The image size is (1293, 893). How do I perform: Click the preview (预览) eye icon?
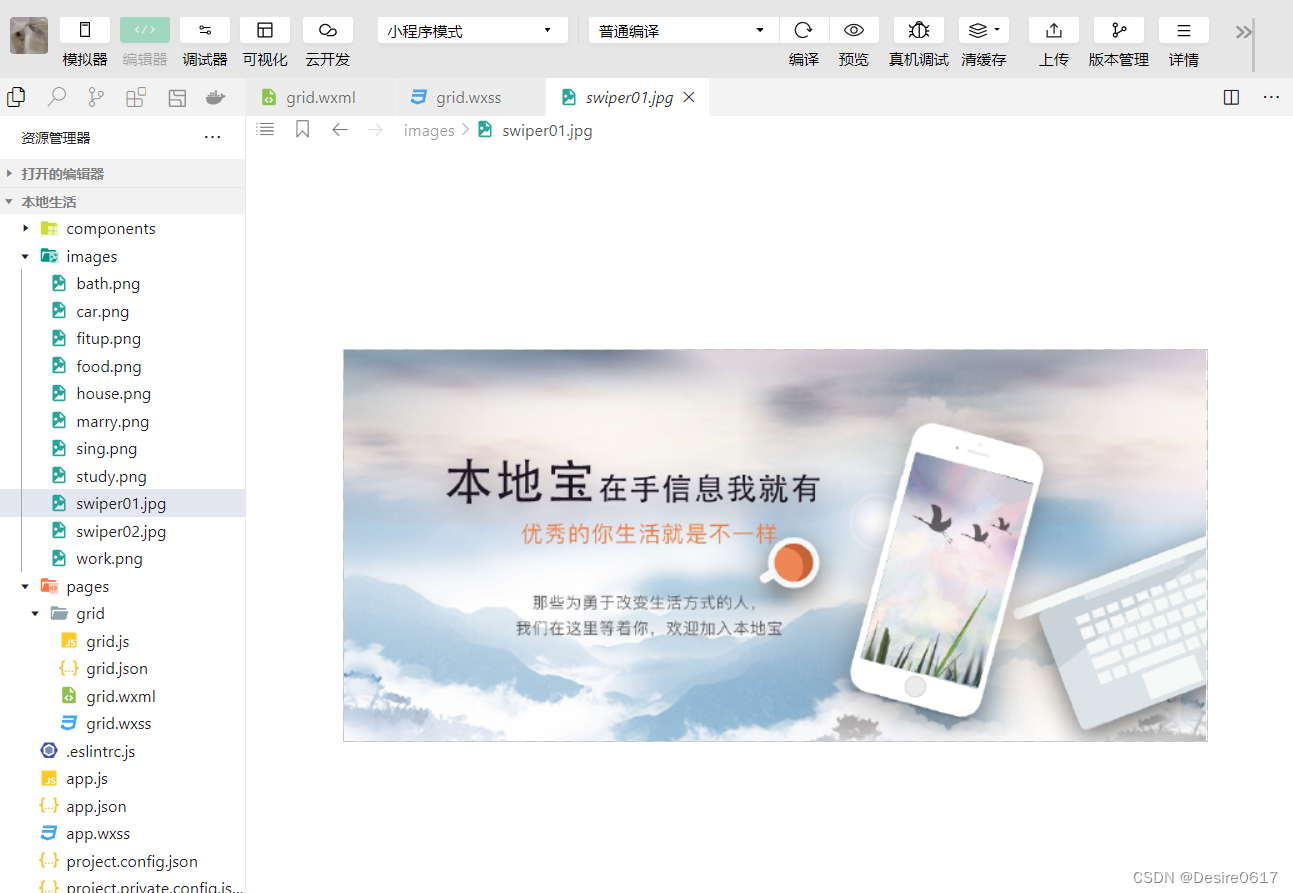coord(854,30)
